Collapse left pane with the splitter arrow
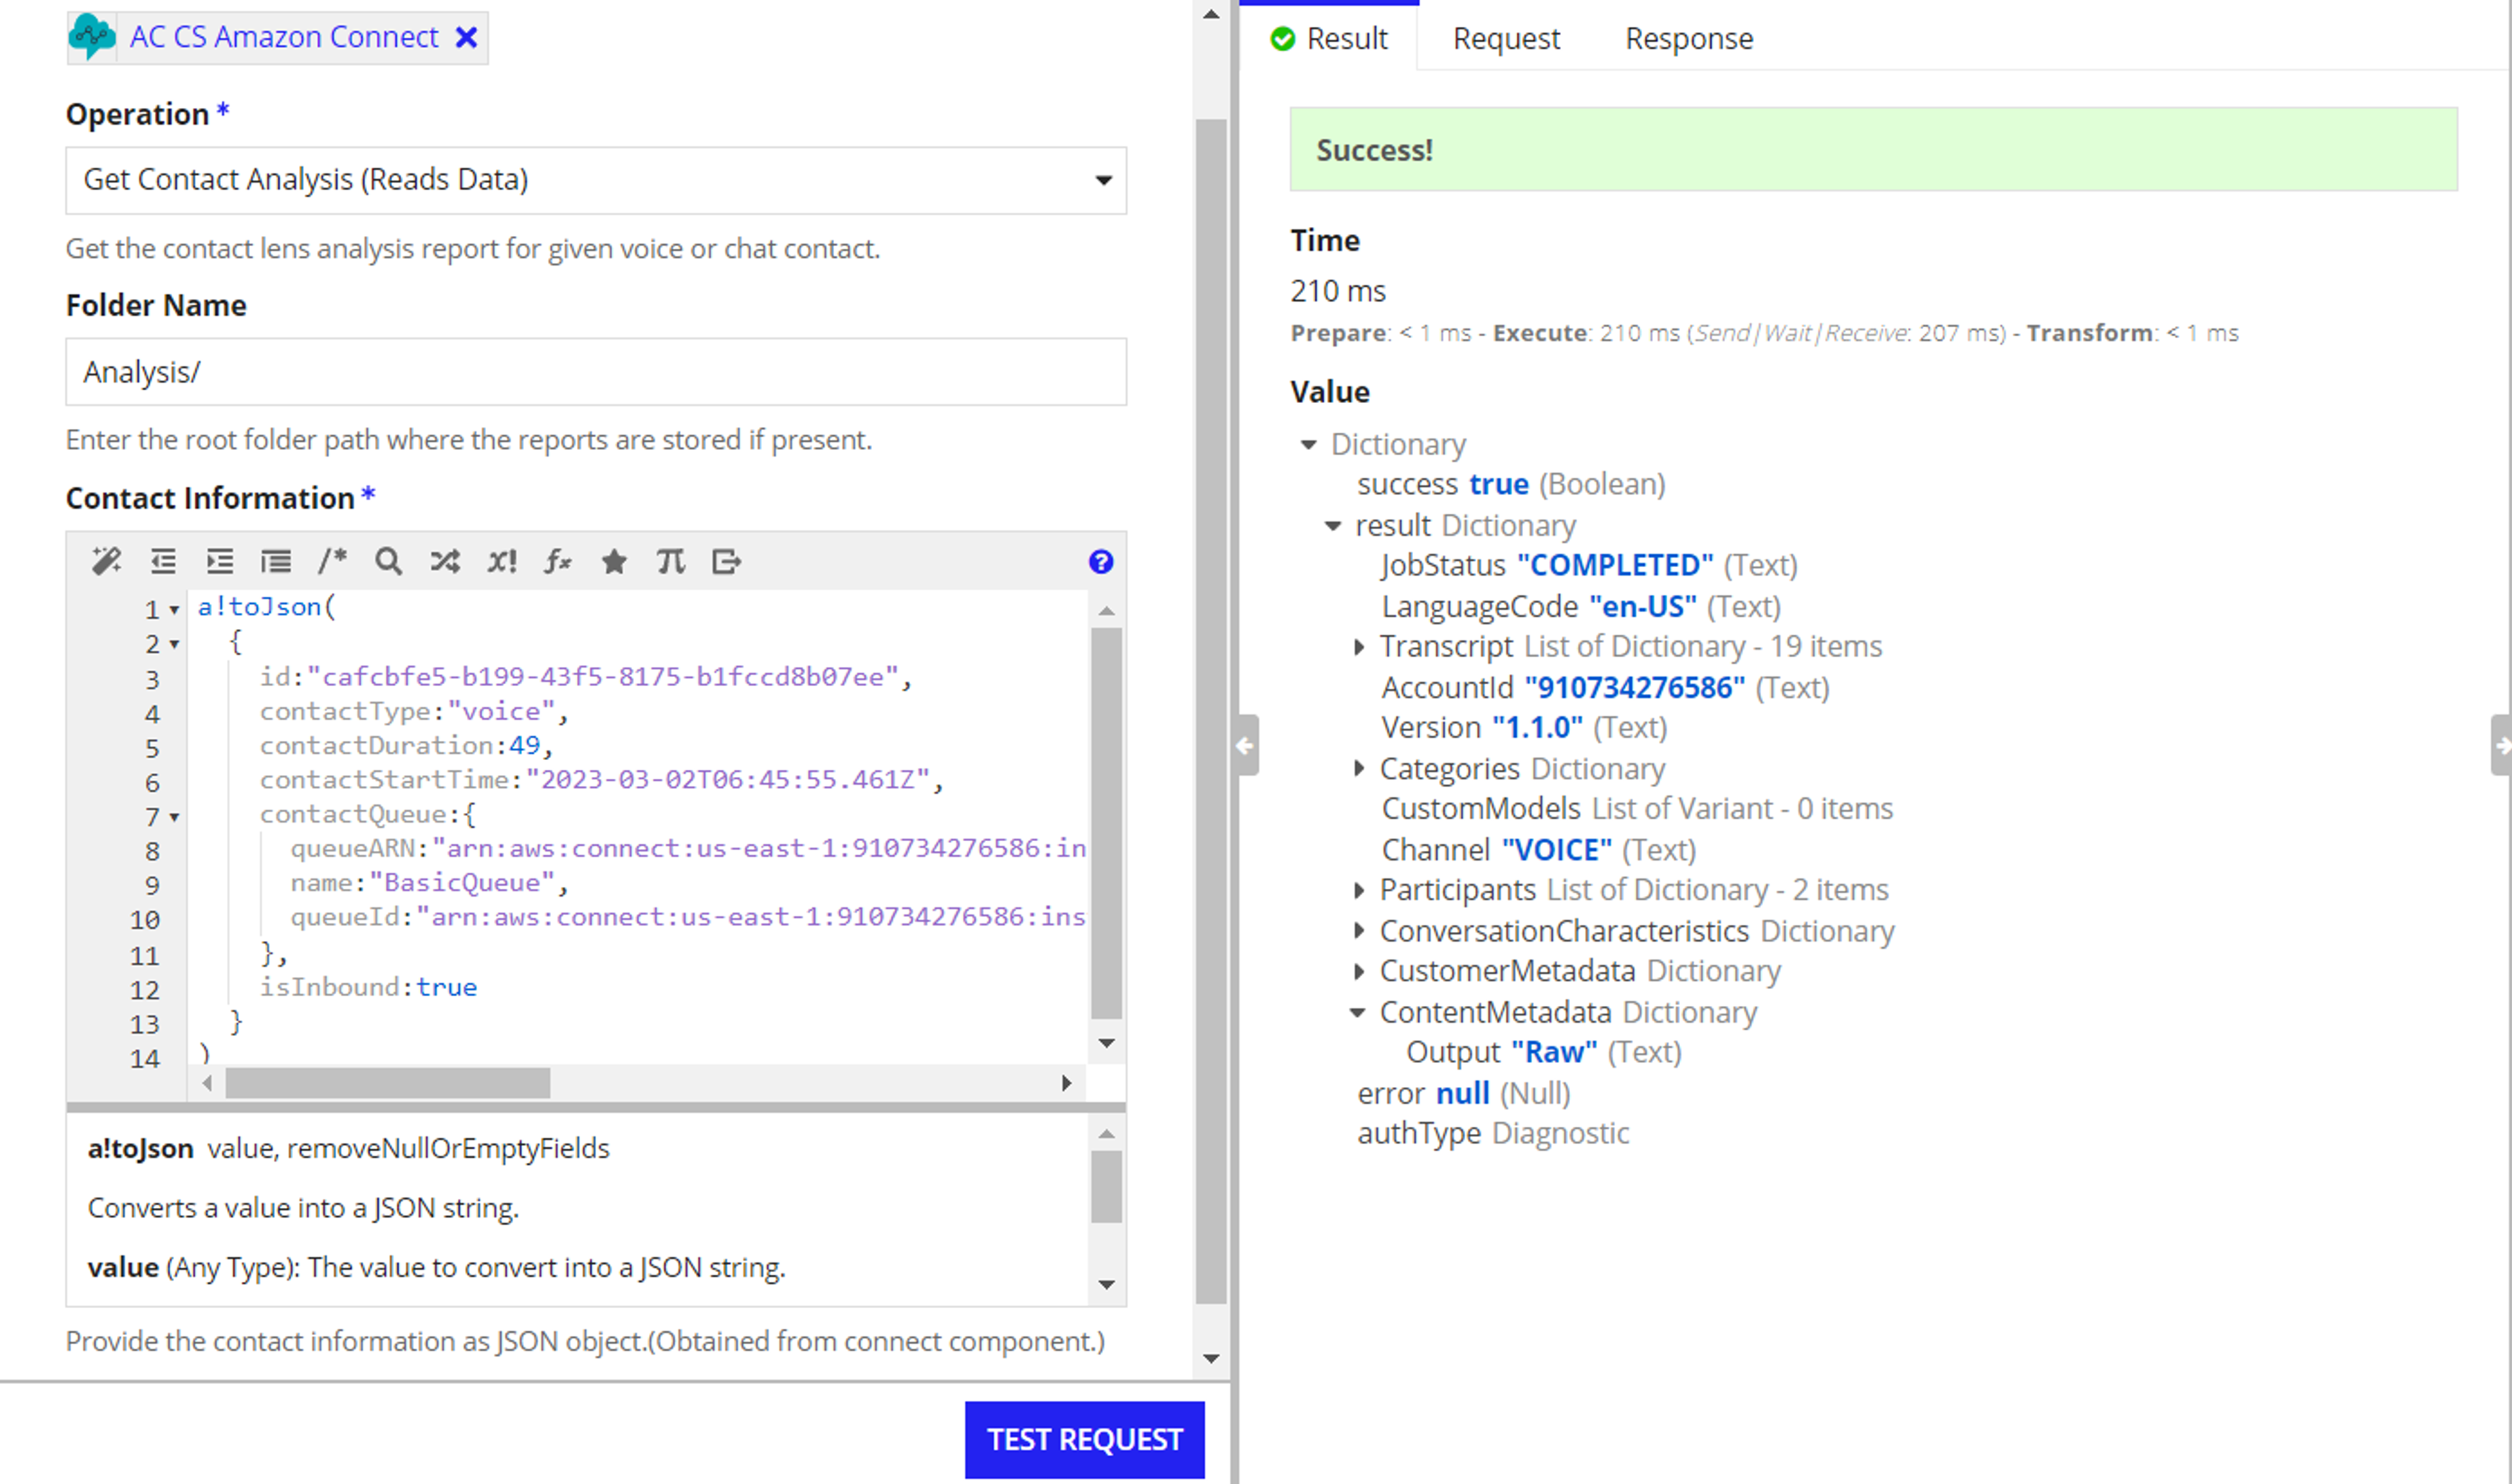This screenshot has width=2512, height=1484. (x=1246, y=745)
